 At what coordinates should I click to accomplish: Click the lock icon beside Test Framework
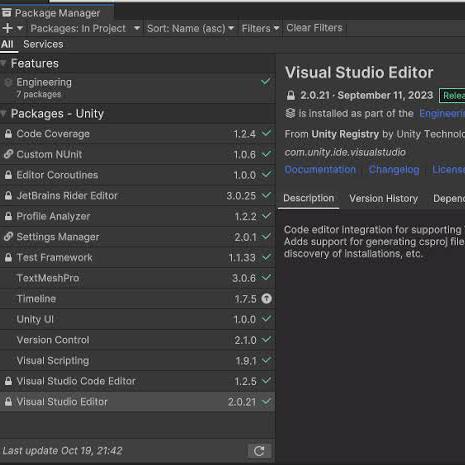pos(8,257)
